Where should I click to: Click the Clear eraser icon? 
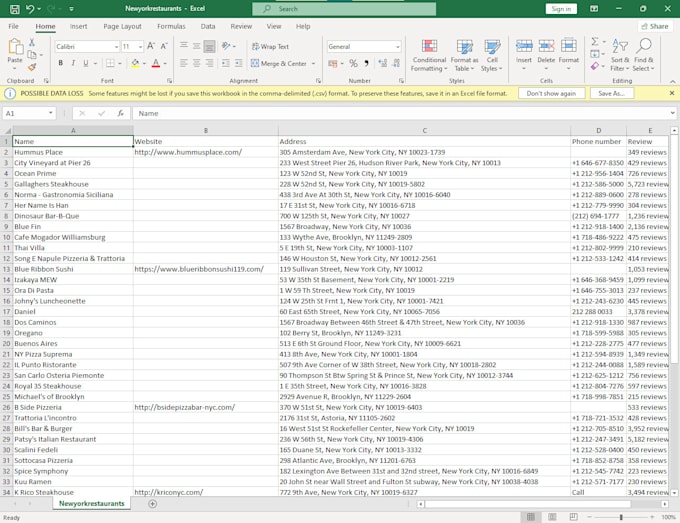click(595, 66)
